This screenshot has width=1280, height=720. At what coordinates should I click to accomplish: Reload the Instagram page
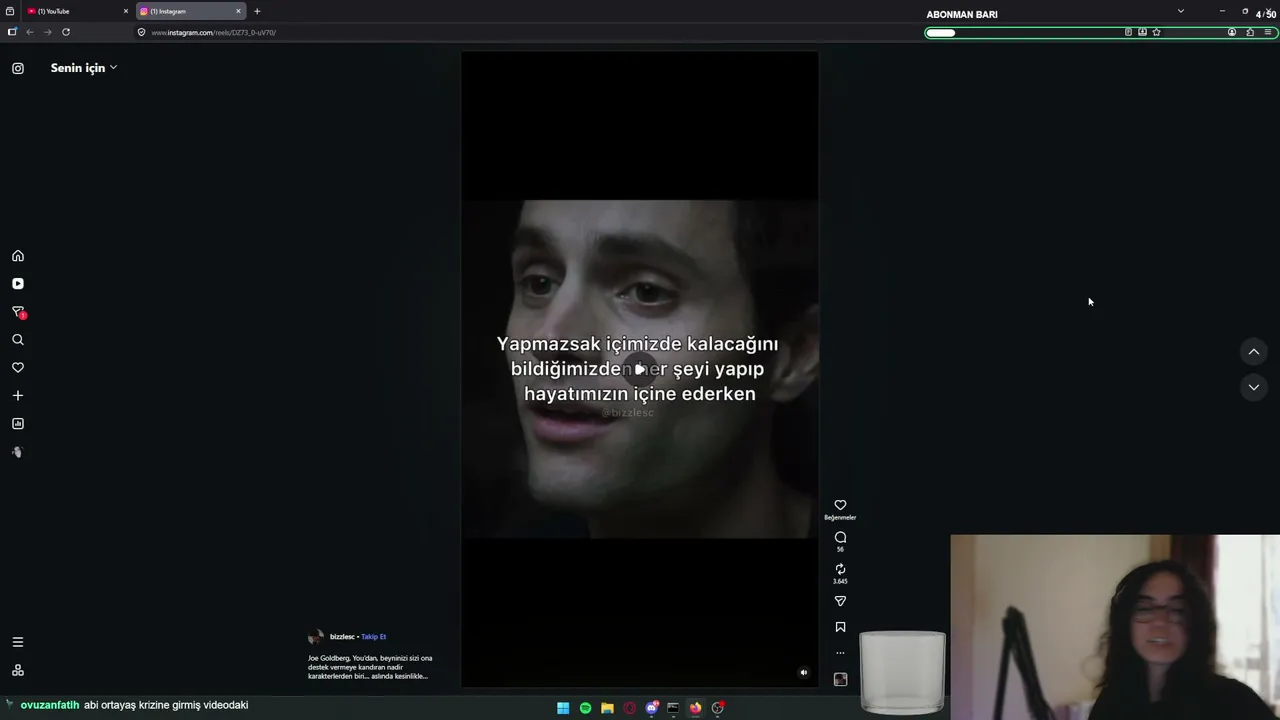tap(66, 32)
